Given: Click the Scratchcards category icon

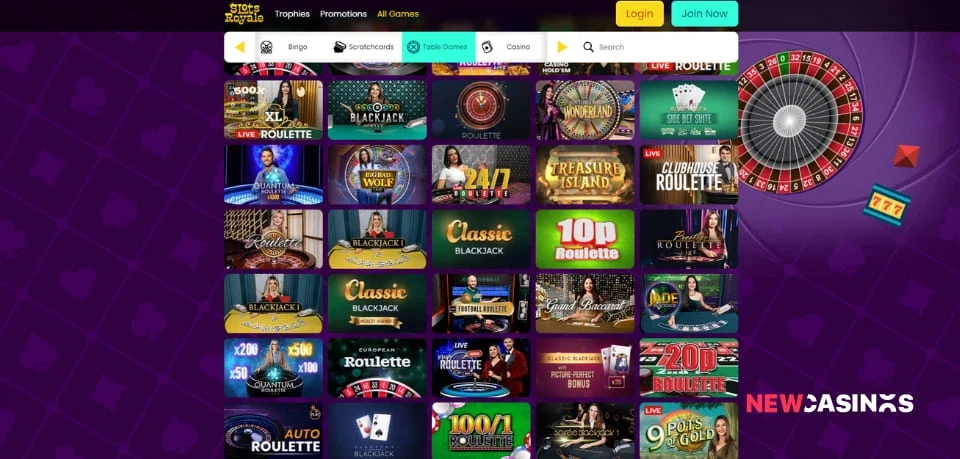Looking at the screenshot, I should tap(340, 47).
